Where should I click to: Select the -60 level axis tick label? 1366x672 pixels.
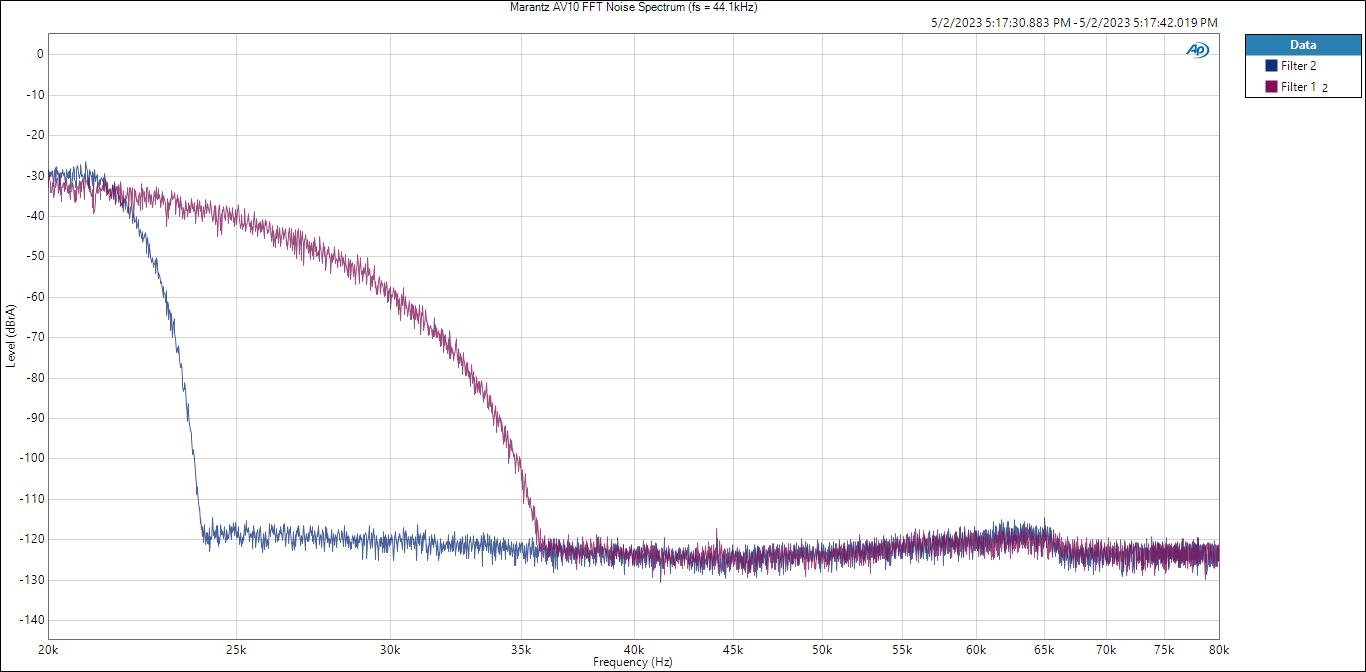coord(35,297)
